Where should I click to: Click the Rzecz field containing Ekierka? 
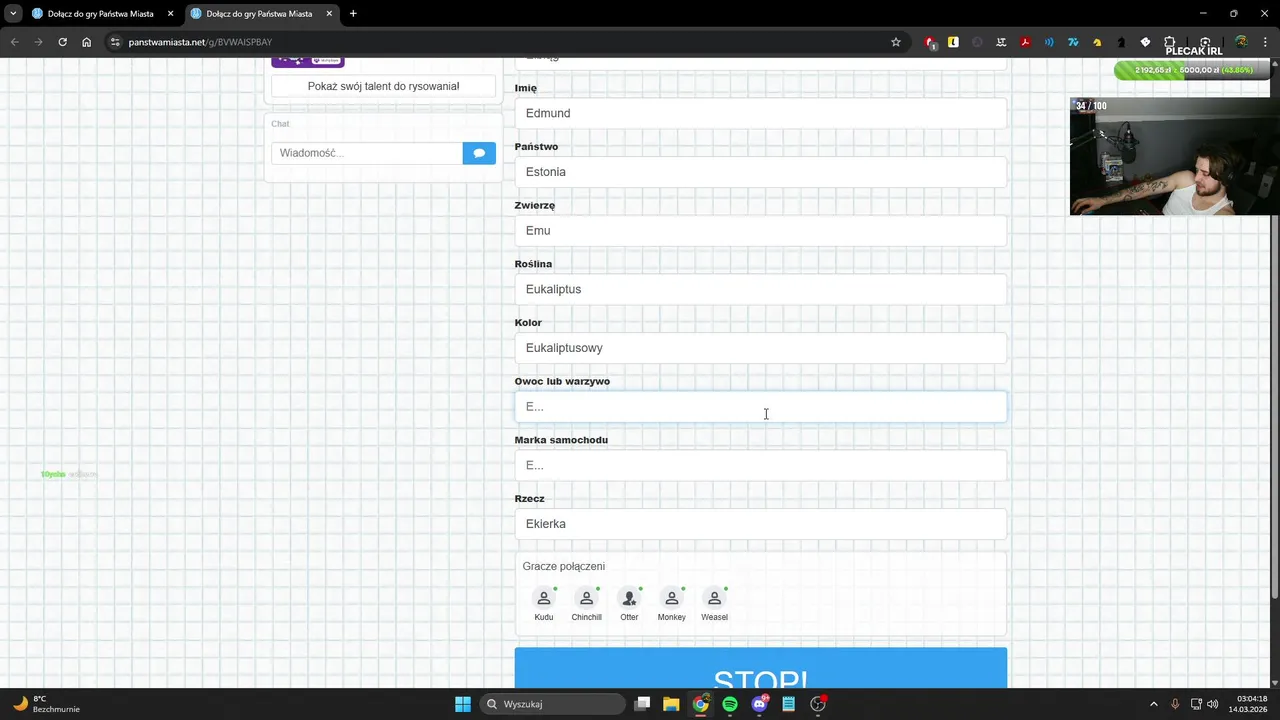click(x=761, y=524)
